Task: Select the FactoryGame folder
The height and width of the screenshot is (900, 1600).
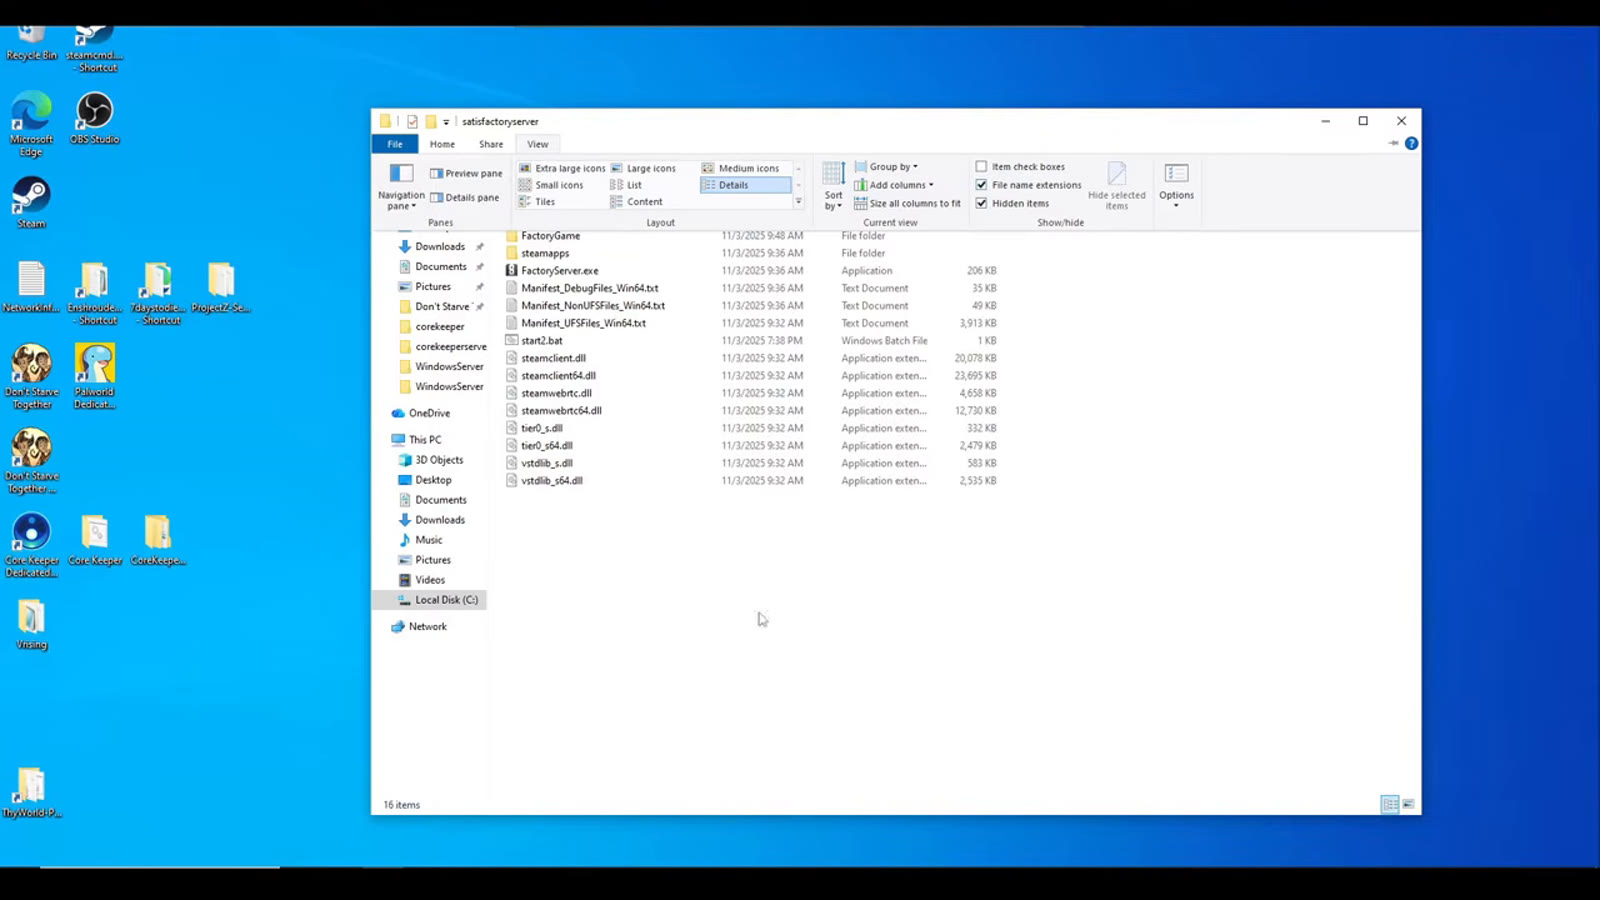Action: coord(543,236)
